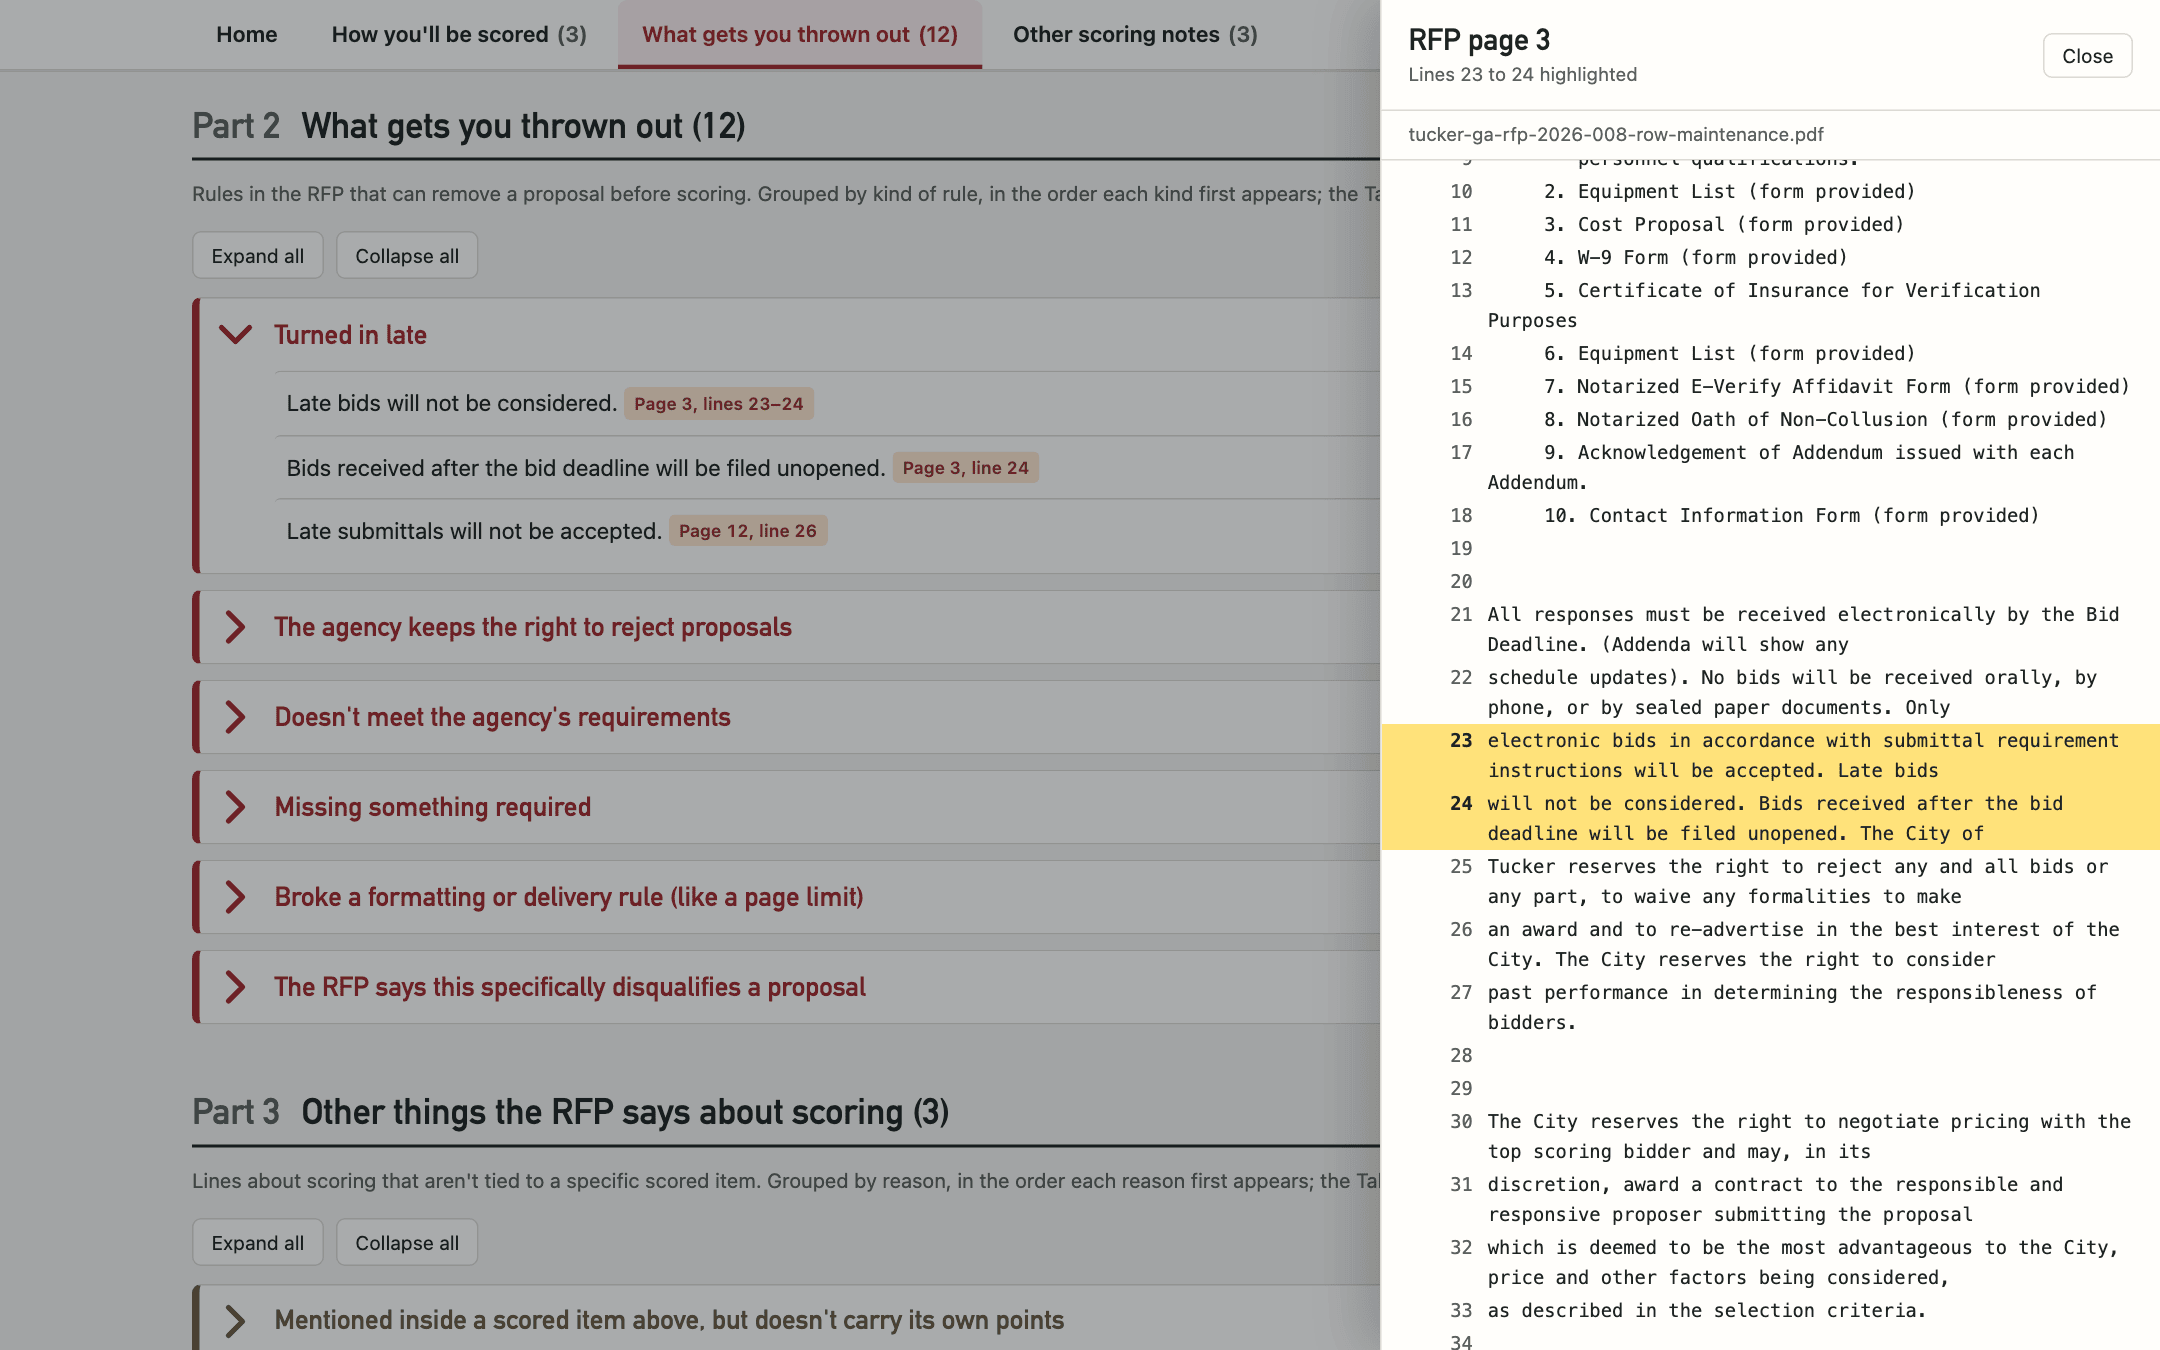Screen dimensions: 2160x1350
Task: Click highlighted line 23 in the RFP panel
Action: pos(1770,755)
